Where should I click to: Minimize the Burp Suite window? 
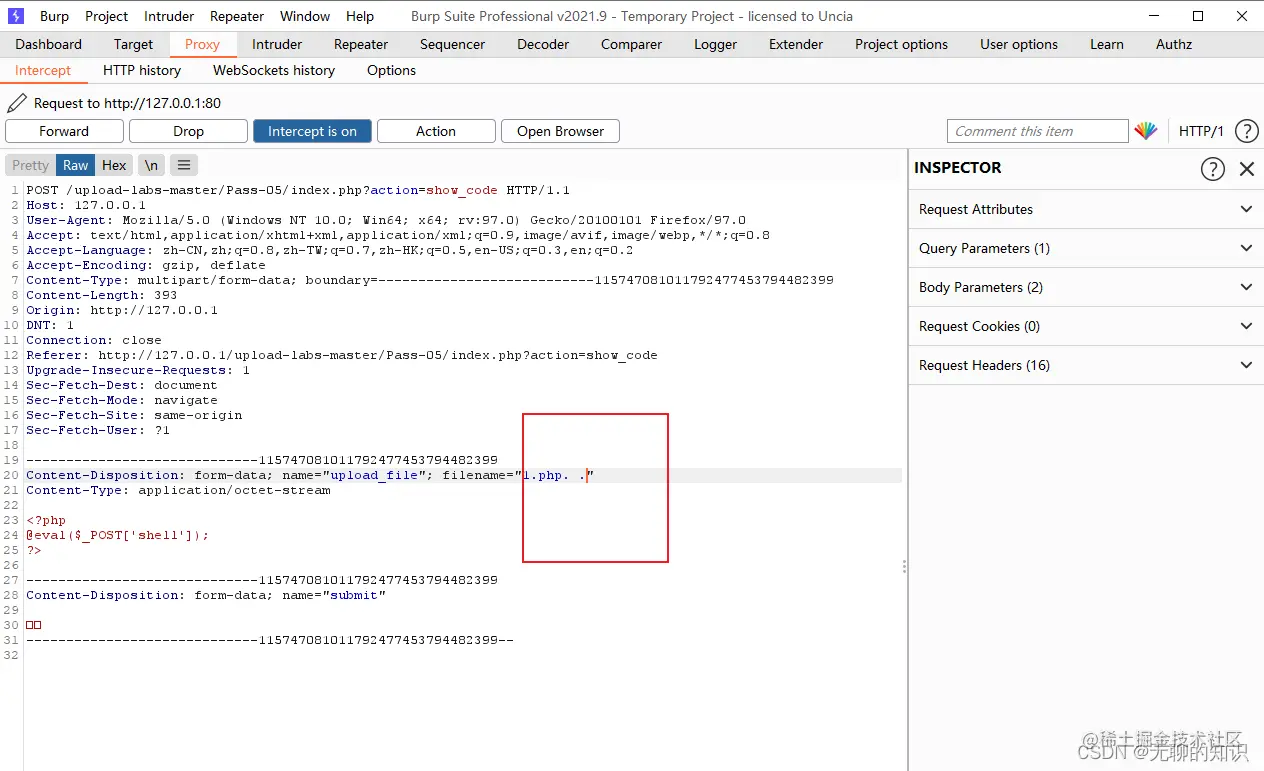pyautogui.click(x=1152, y=16)
